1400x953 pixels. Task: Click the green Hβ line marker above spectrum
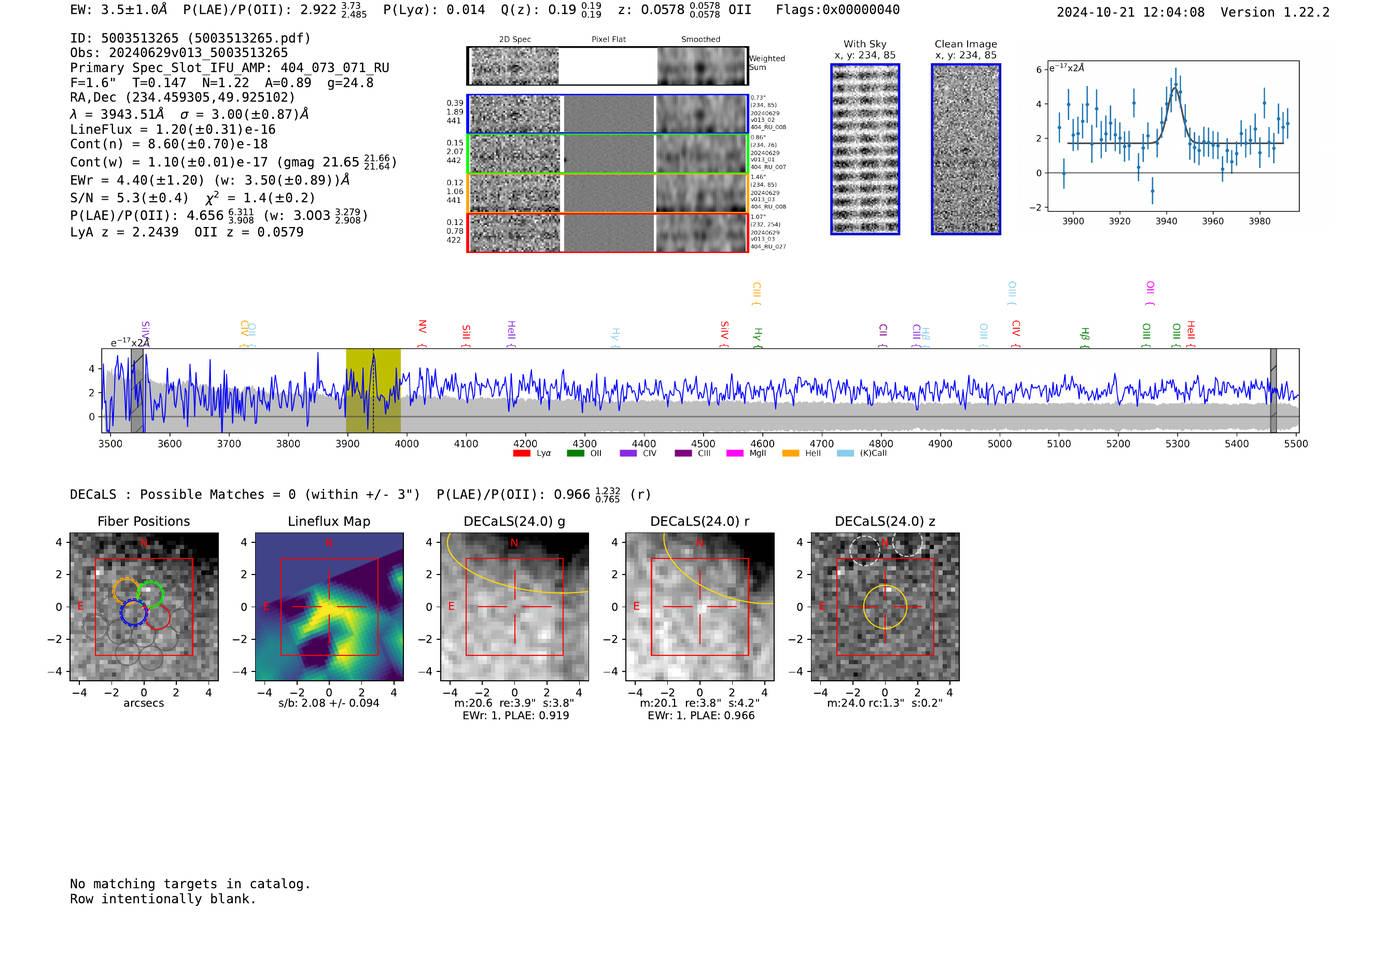pos(1085,336)
